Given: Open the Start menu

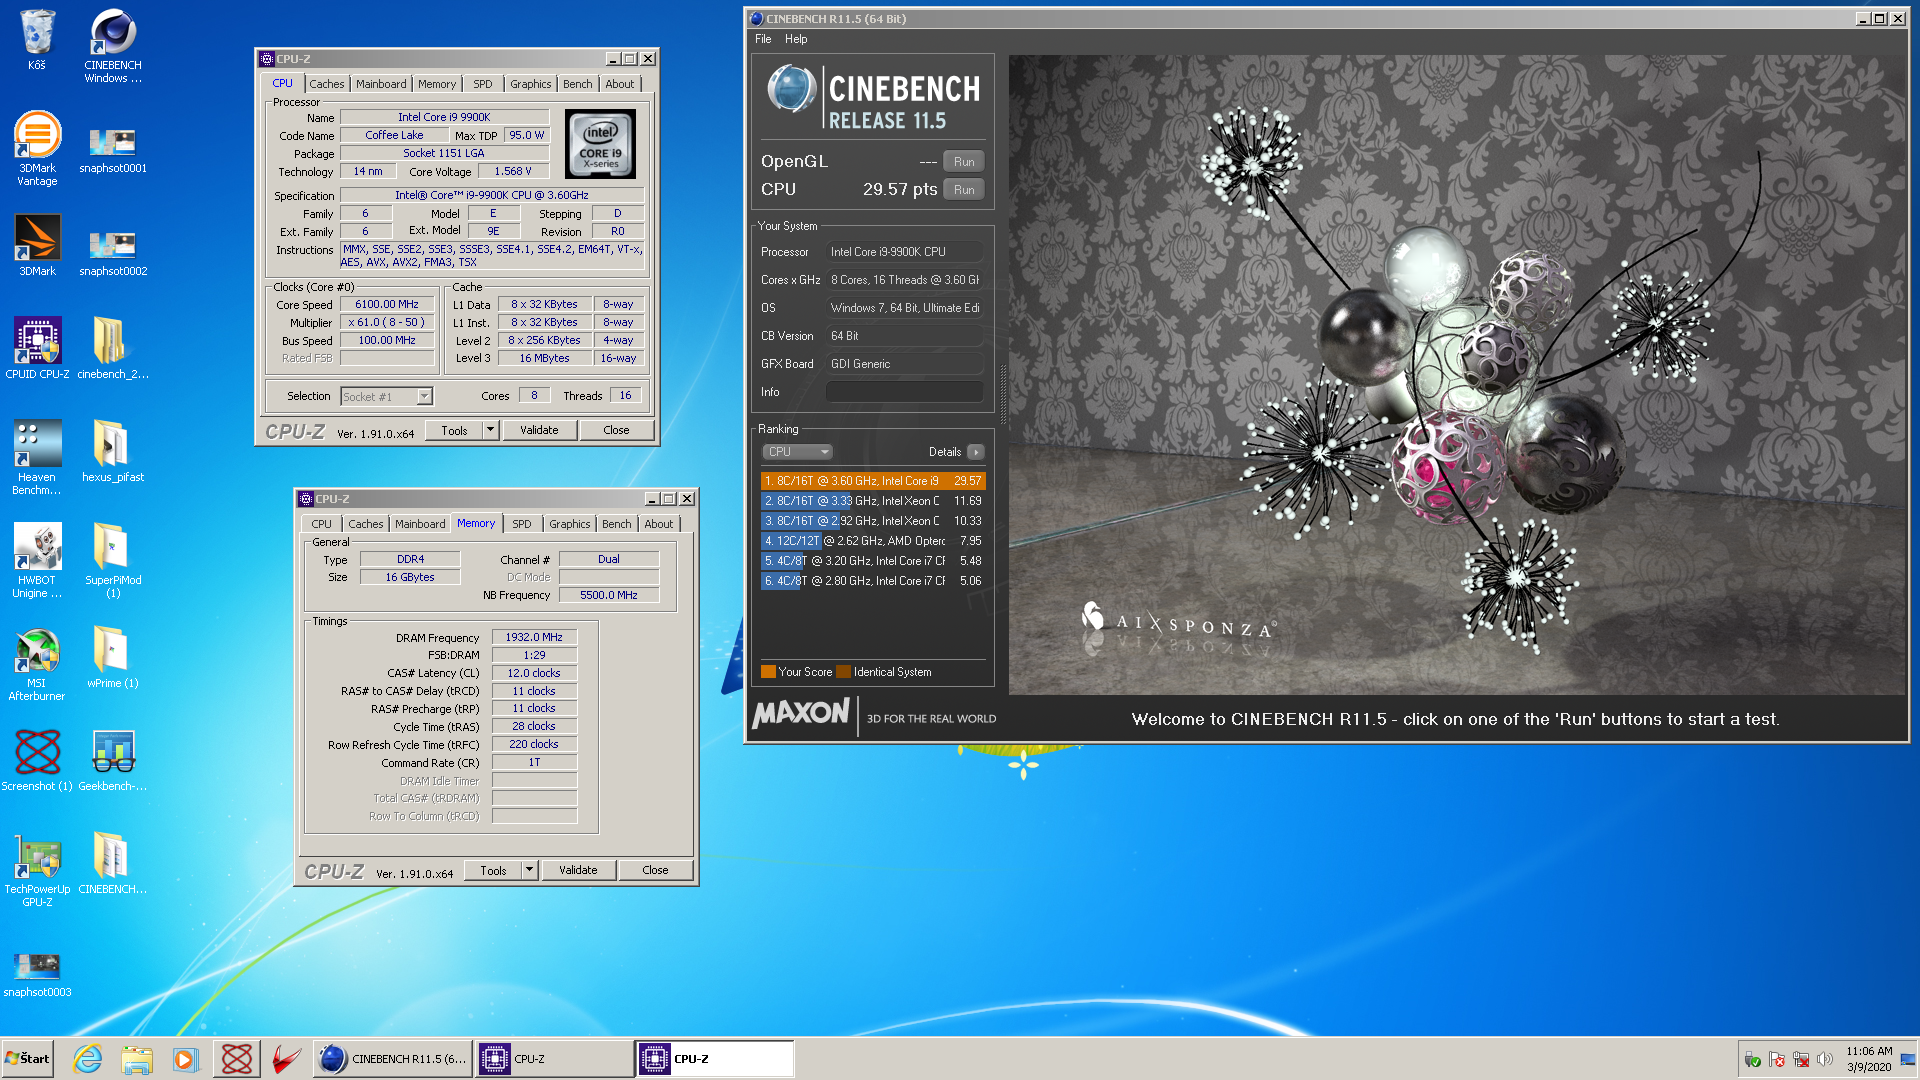Looking at the screenshot, I should [x=27, y=1059].
